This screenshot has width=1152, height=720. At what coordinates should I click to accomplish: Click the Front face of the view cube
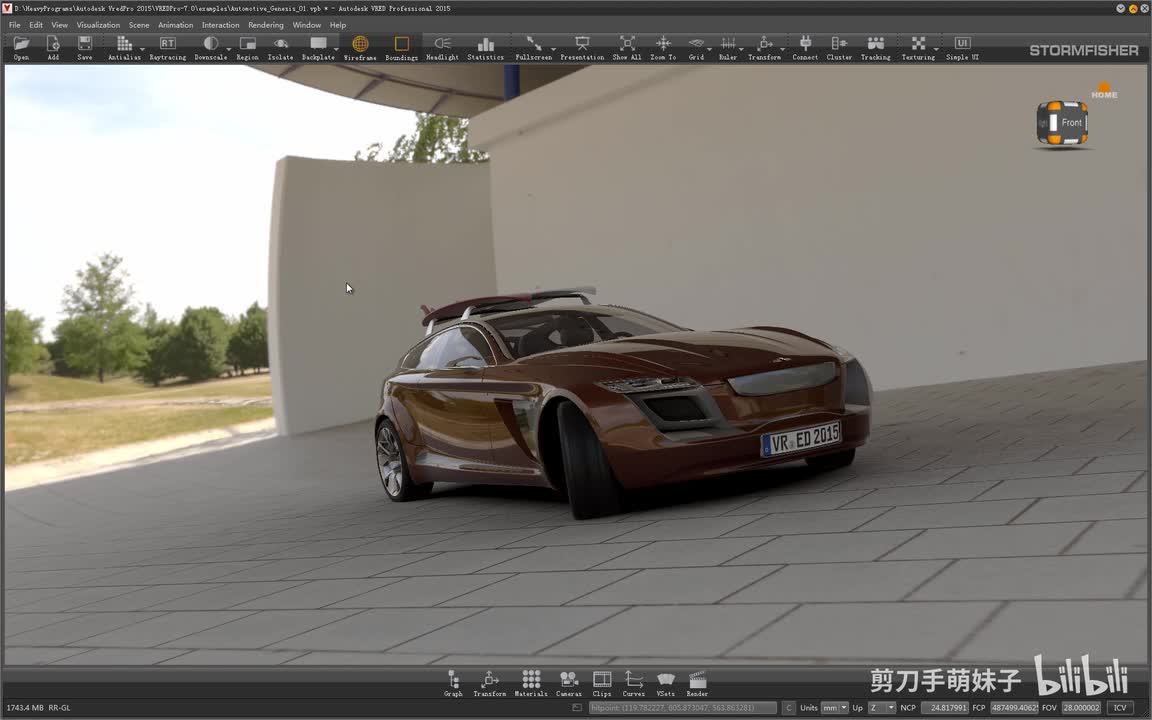[x=1071, y=123]
